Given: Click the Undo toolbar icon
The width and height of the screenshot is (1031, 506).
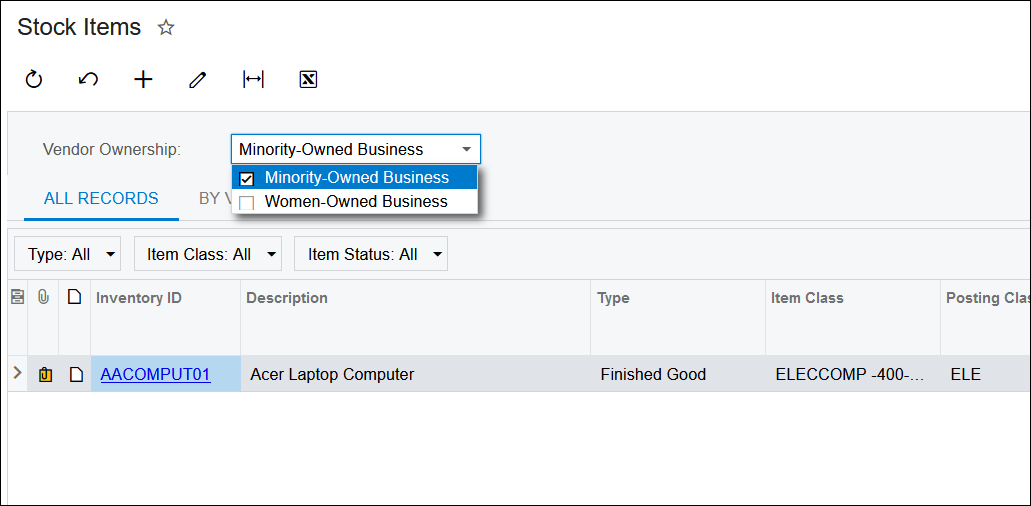Looking at the screenshot, I should click(88, 80).
